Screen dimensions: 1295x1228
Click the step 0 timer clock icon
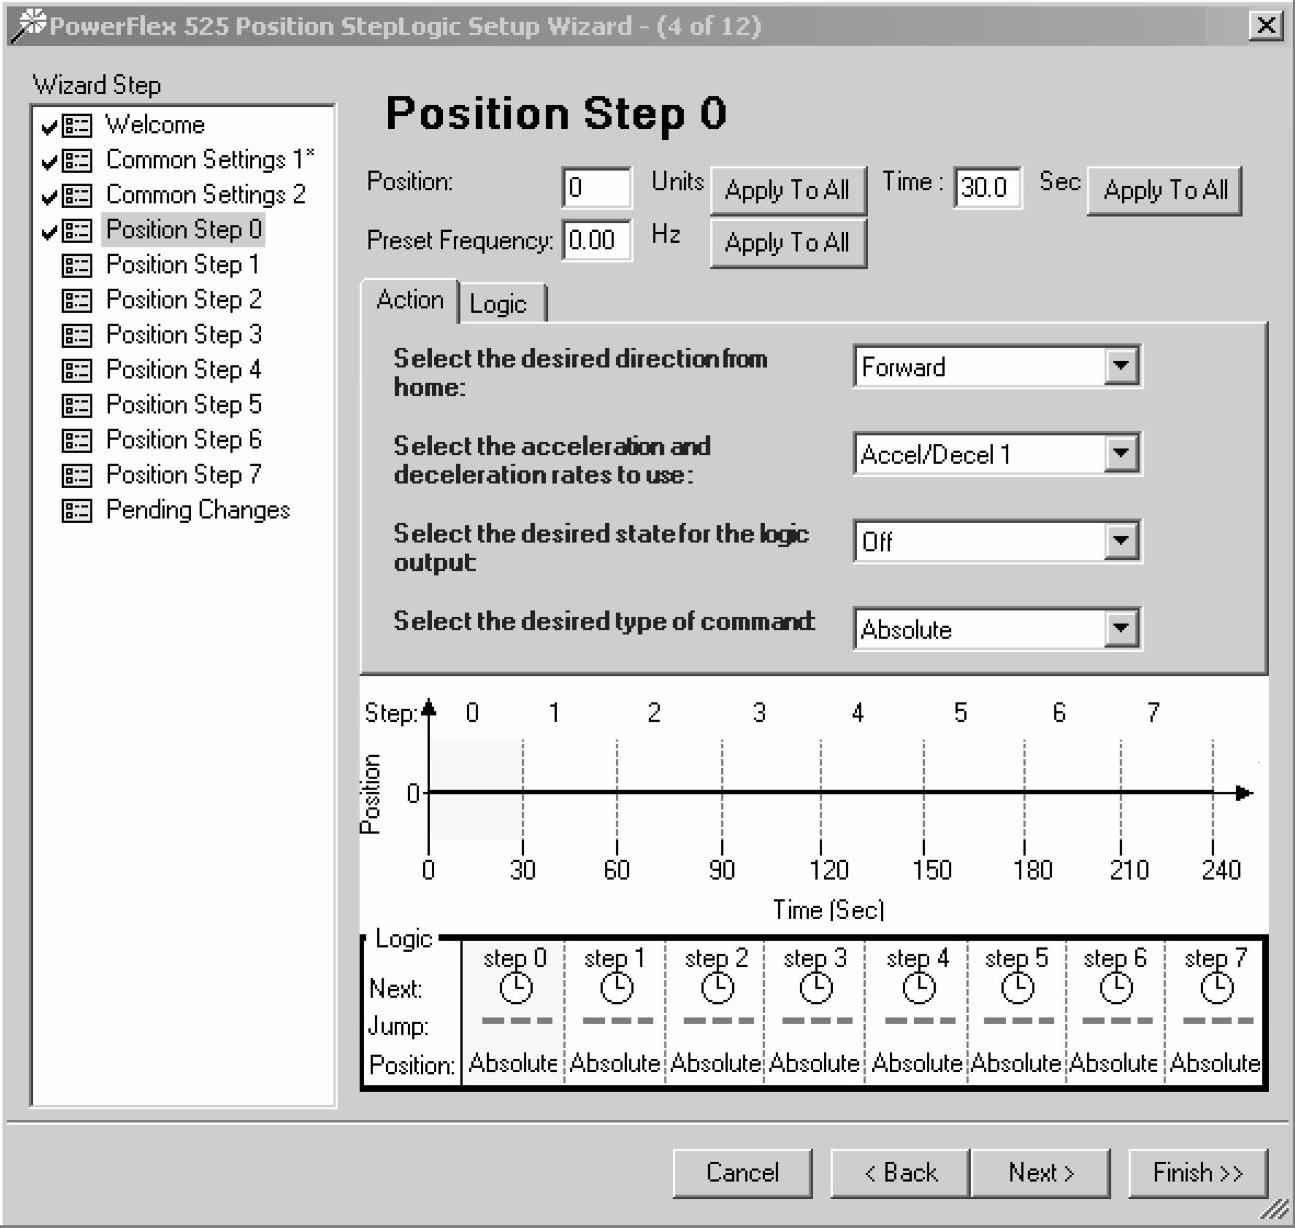coord(516,989)
